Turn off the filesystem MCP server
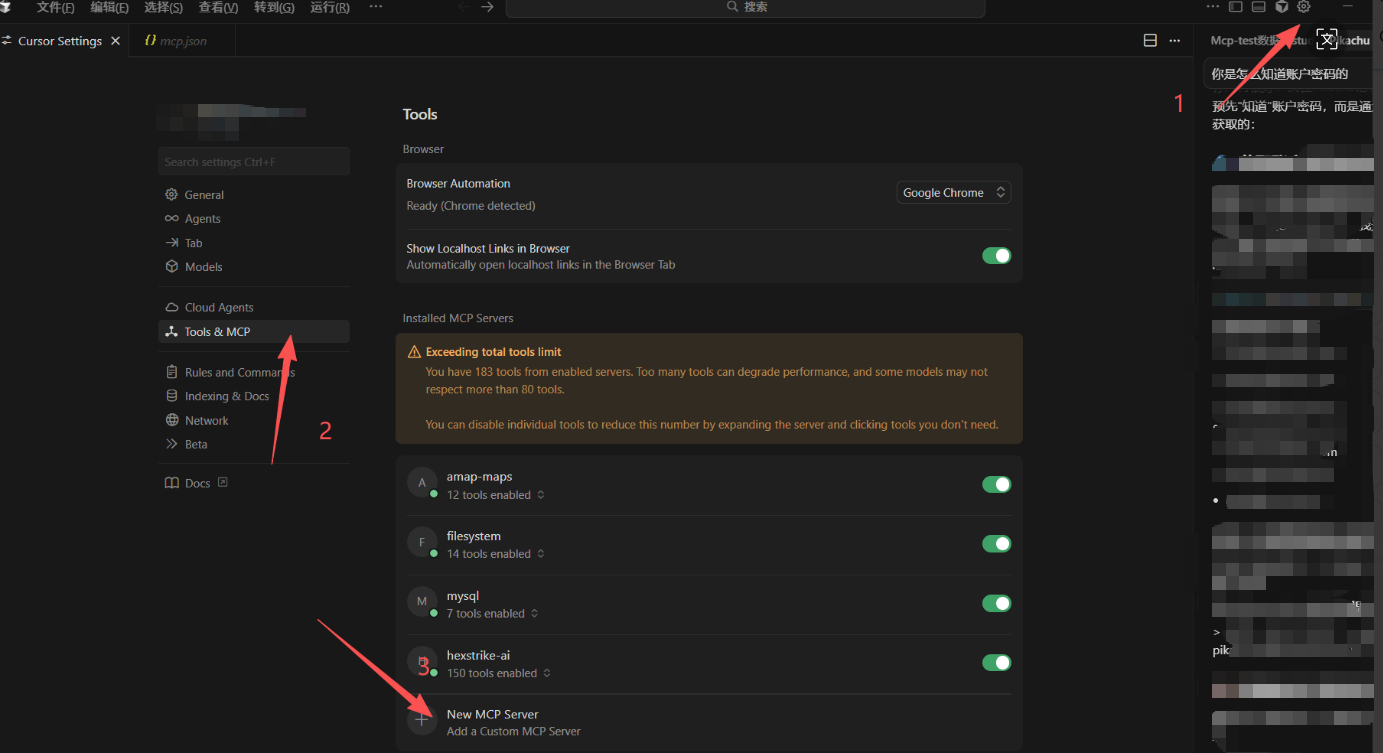The height and width of the screenshot is (753, 1383). tap(996, 544)
